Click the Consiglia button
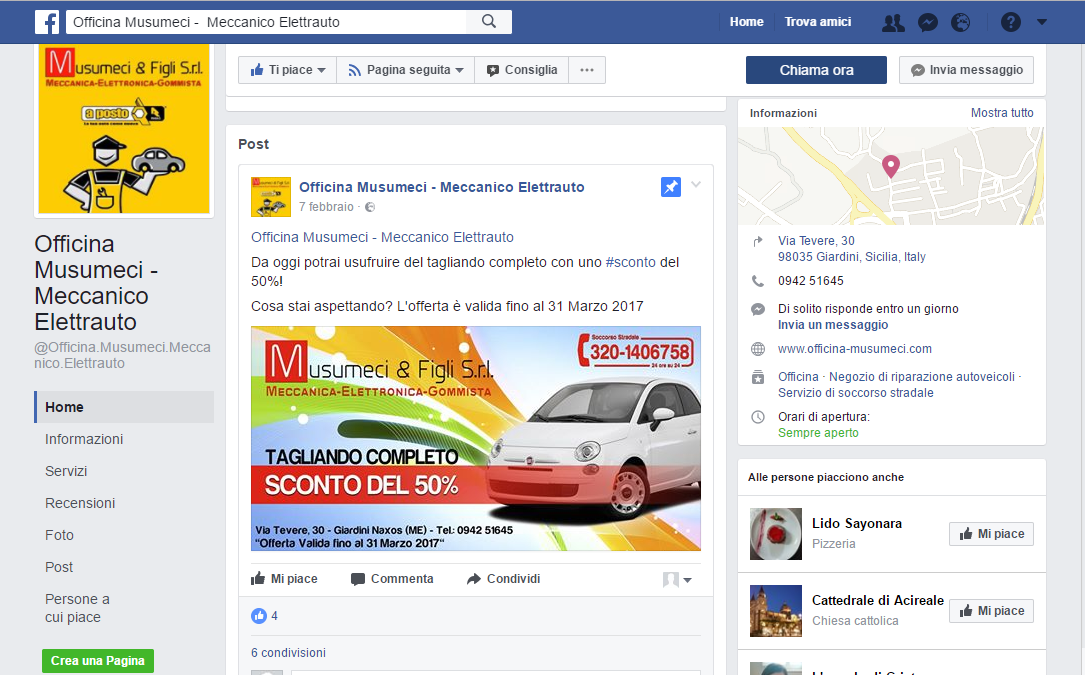This screenshot has width=1085, height=675. 522,70
